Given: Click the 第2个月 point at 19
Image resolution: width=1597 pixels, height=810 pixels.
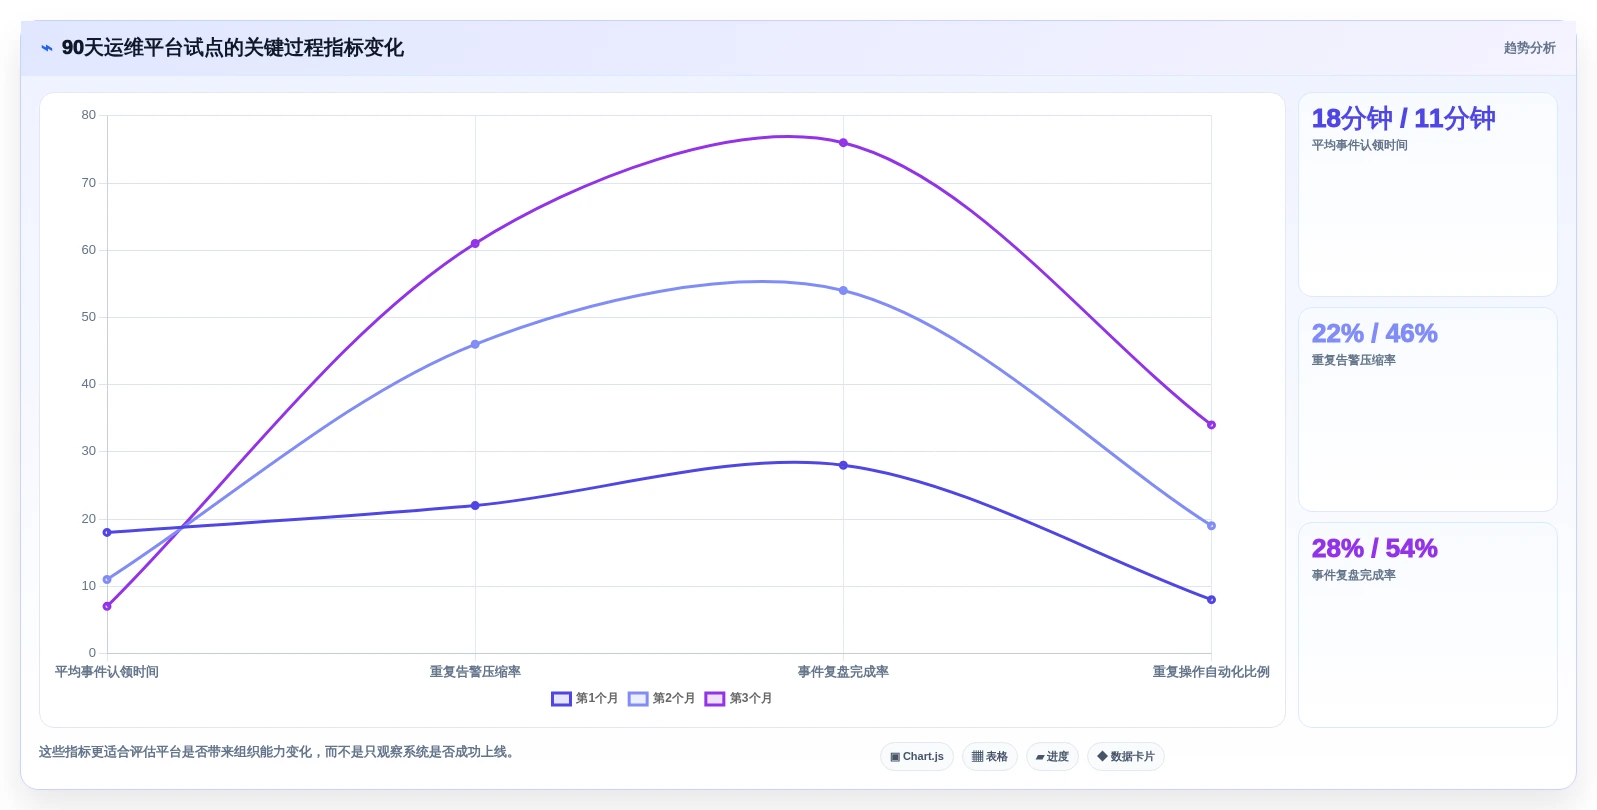Looking at the screenshot, I should (x=1211, y=526).
